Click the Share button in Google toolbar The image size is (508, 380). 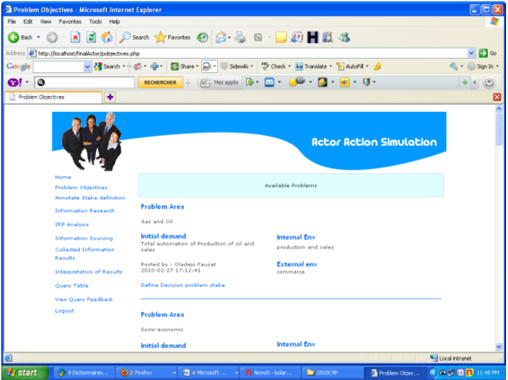183,66
